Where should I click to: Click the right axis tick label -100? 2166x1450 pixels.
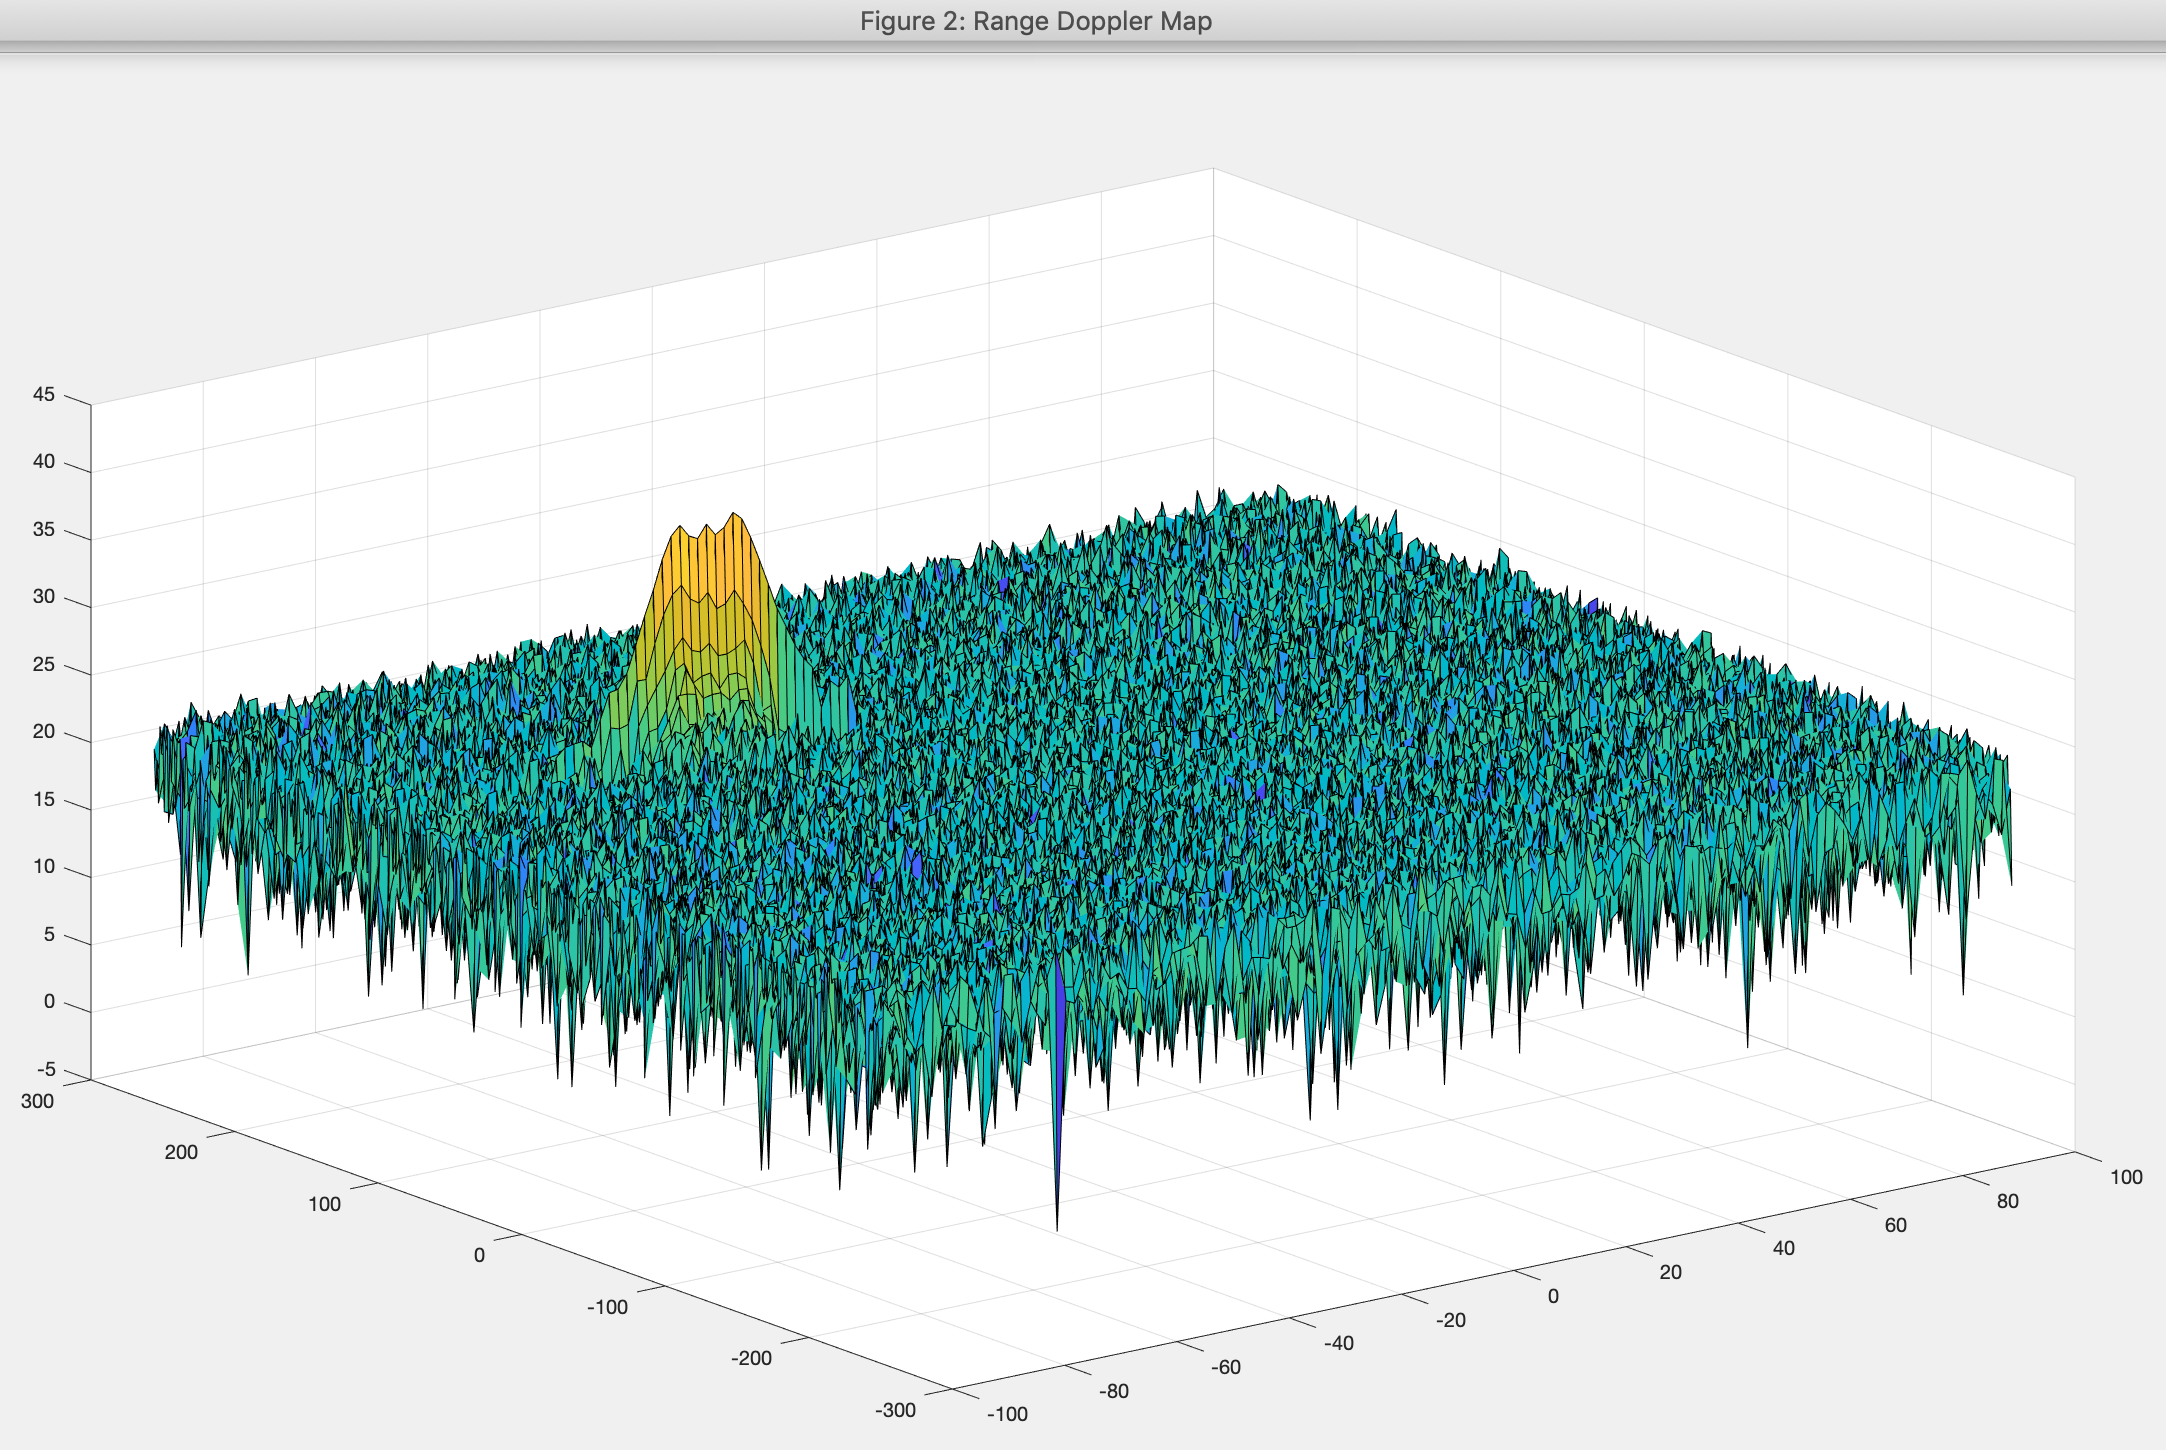tap(1007, 1414)
